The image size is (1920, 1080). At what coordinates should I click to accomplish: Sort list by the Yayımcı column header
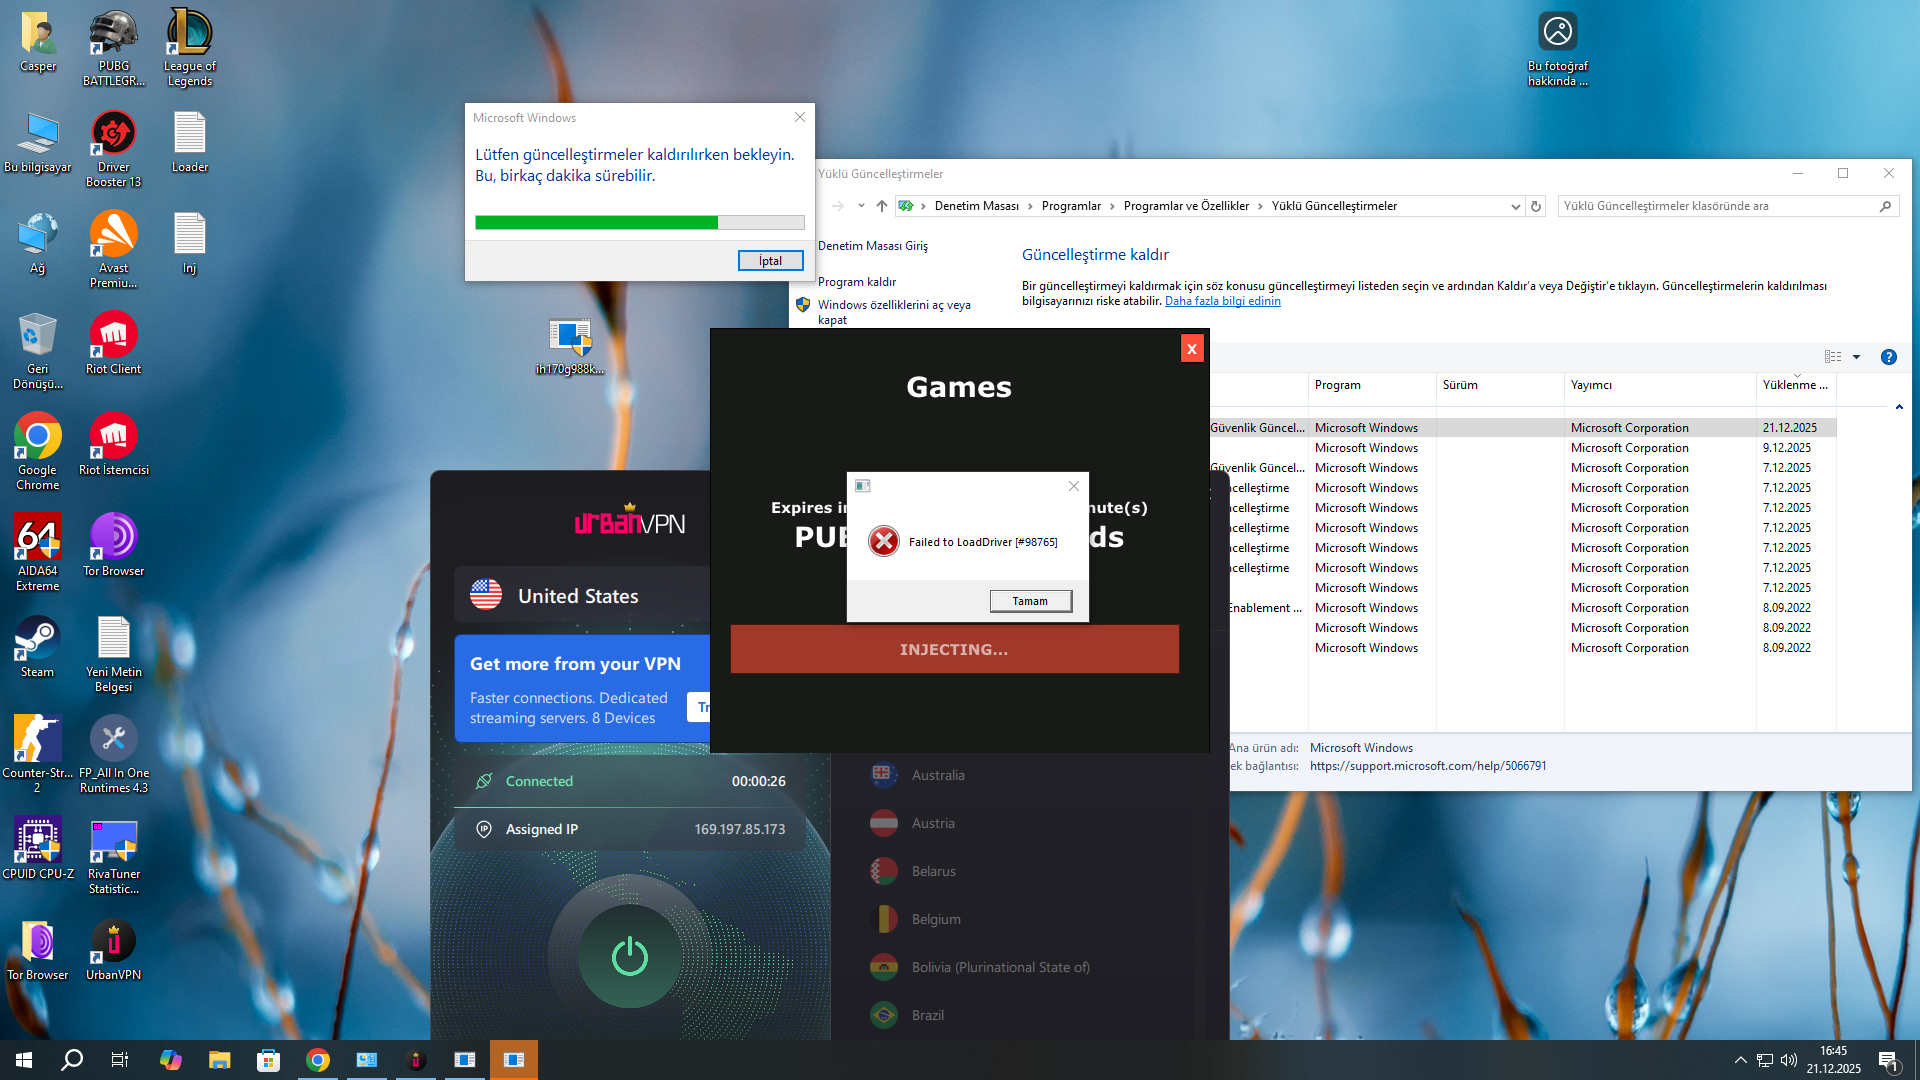pyautogui.click(x=1659, y=385)
